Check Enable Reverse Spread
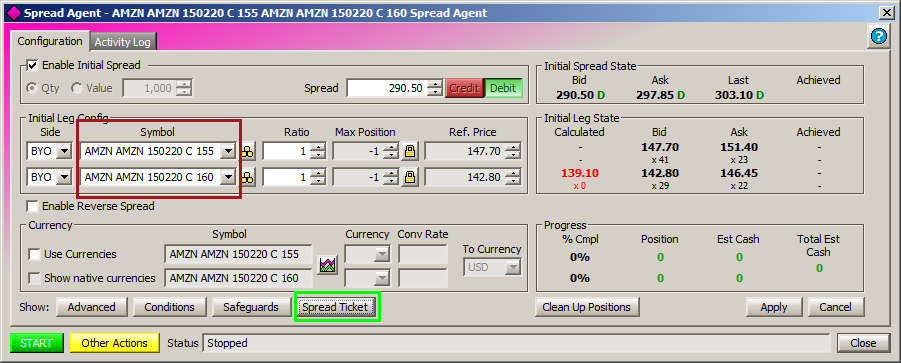 [33, 206]
